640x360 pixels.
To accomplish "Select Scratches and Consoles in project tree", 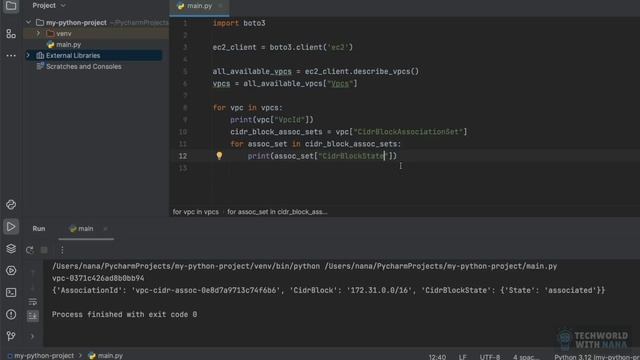I will [x=79, y=66].
